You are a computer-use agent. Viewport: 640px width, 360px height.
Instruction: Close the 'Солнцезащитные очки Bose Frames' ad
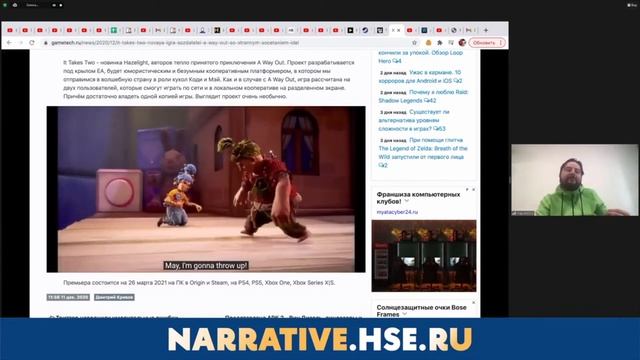pos(473,303)
